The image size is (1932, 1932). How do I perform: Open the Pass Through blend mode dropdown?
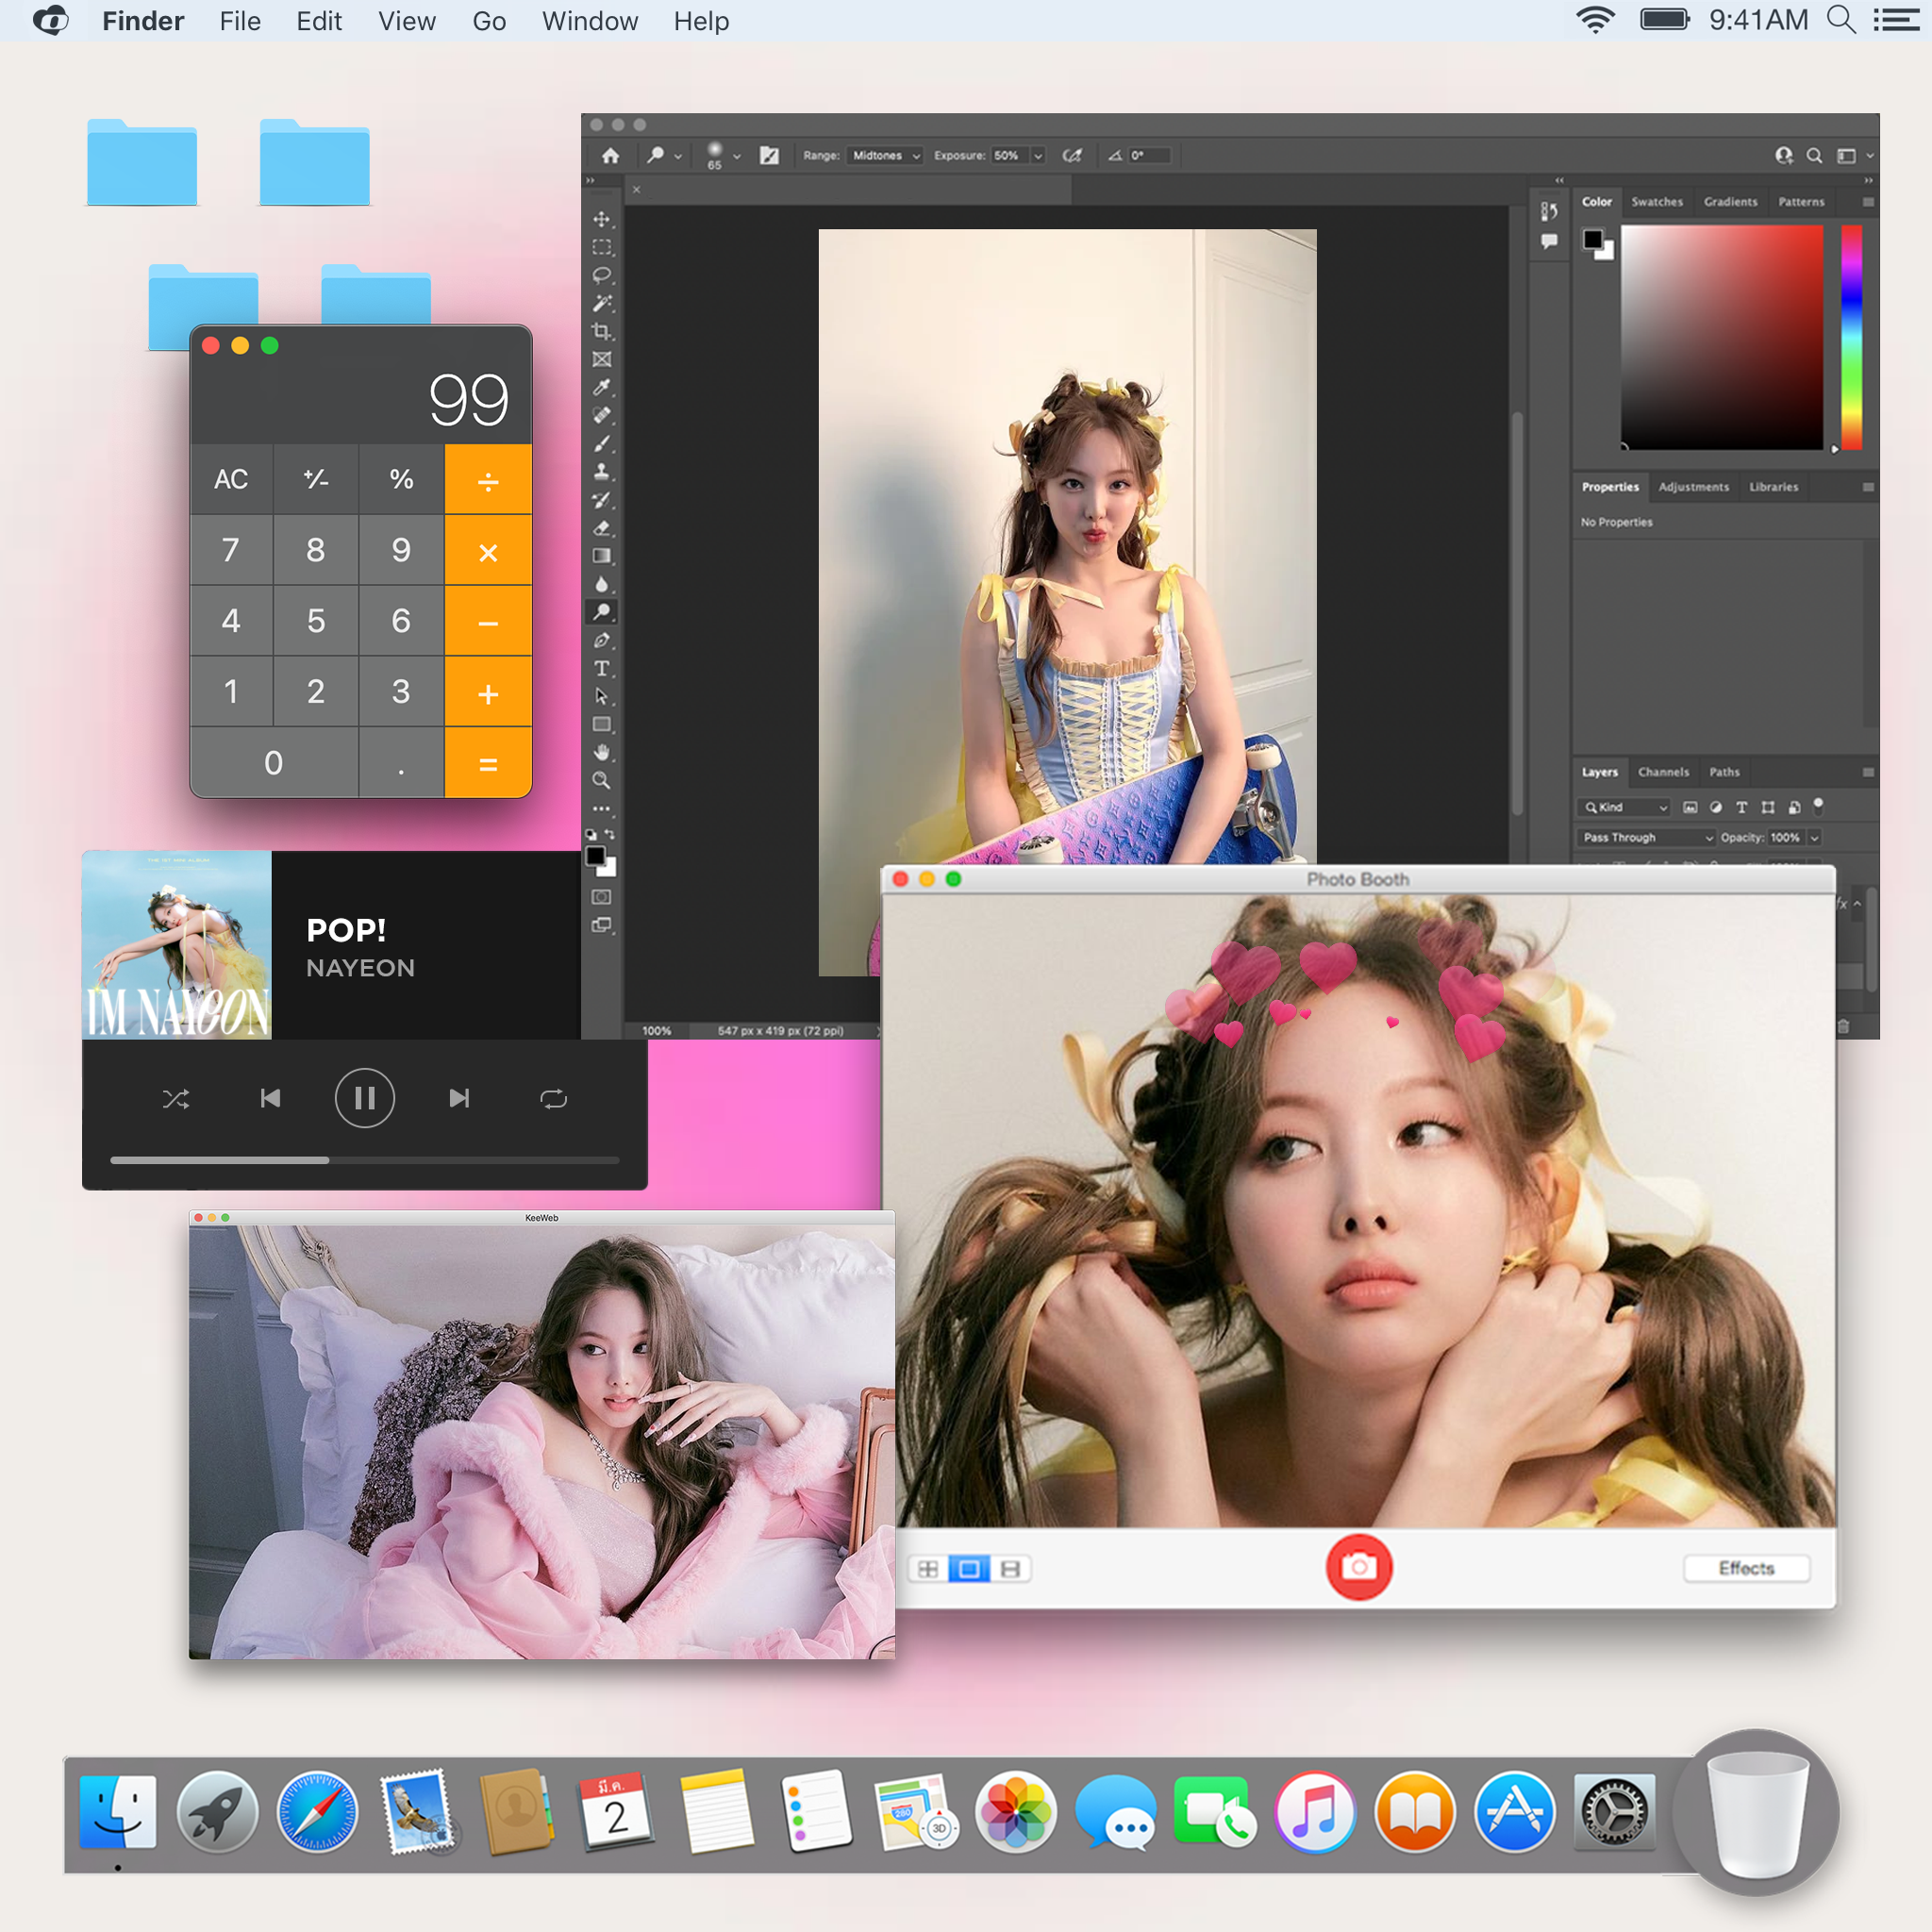coord(1647,837)
